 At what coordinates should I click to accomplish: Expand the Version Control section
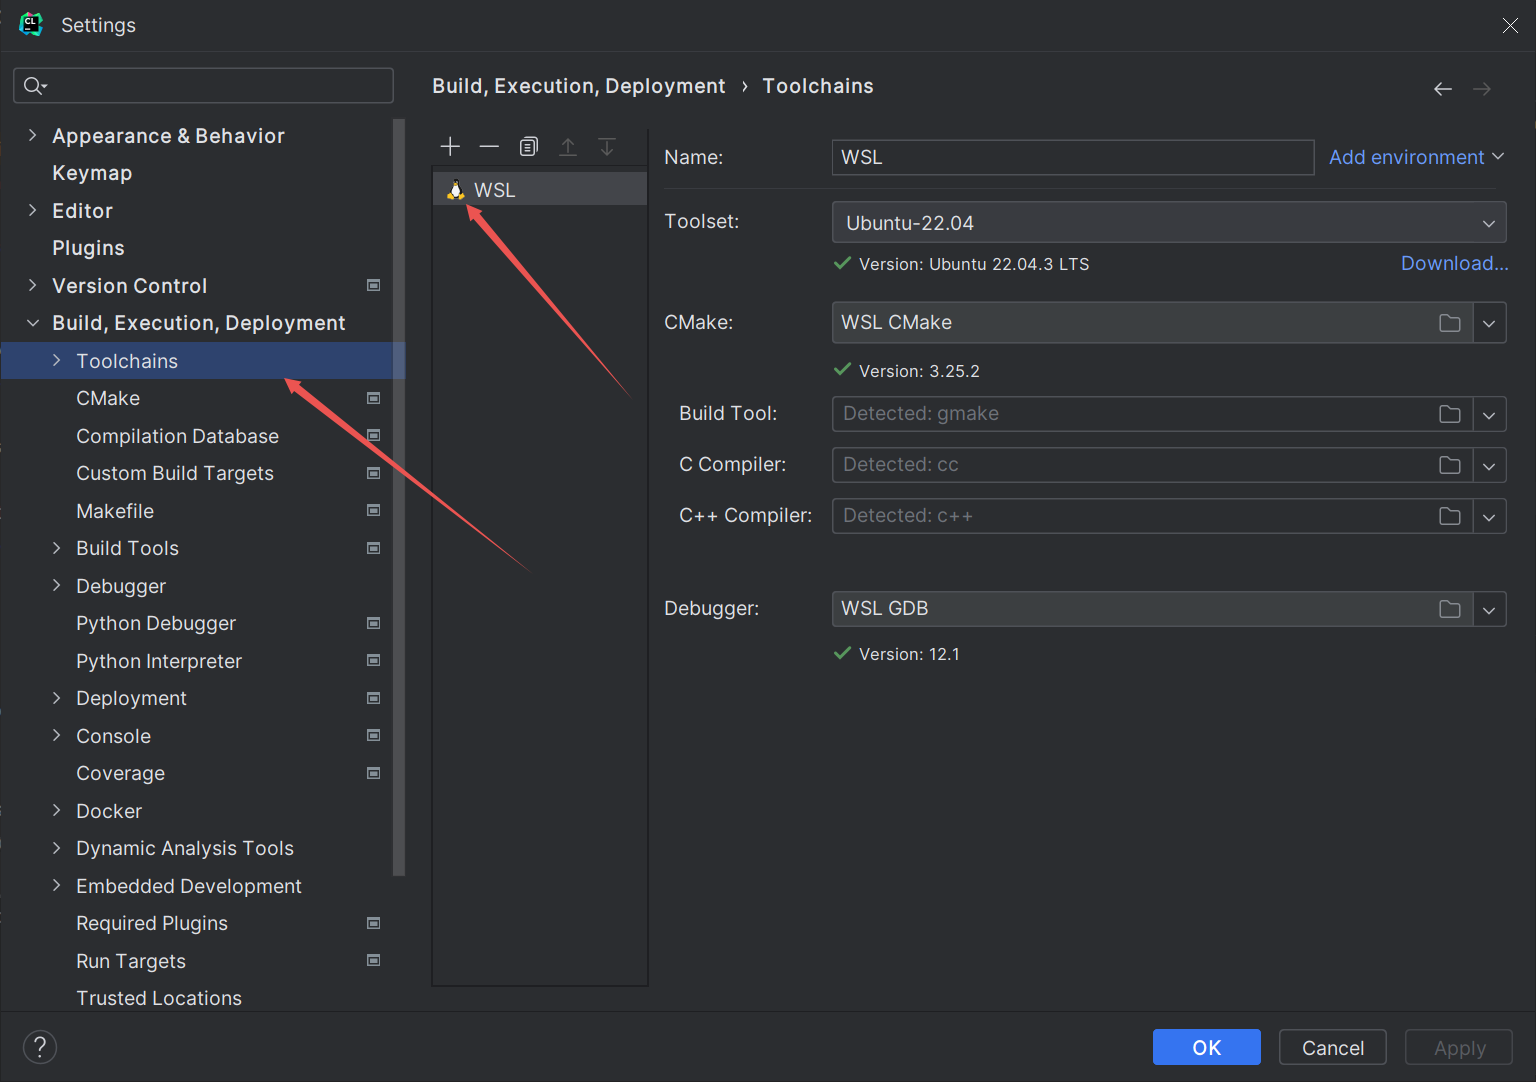[32, 285]
